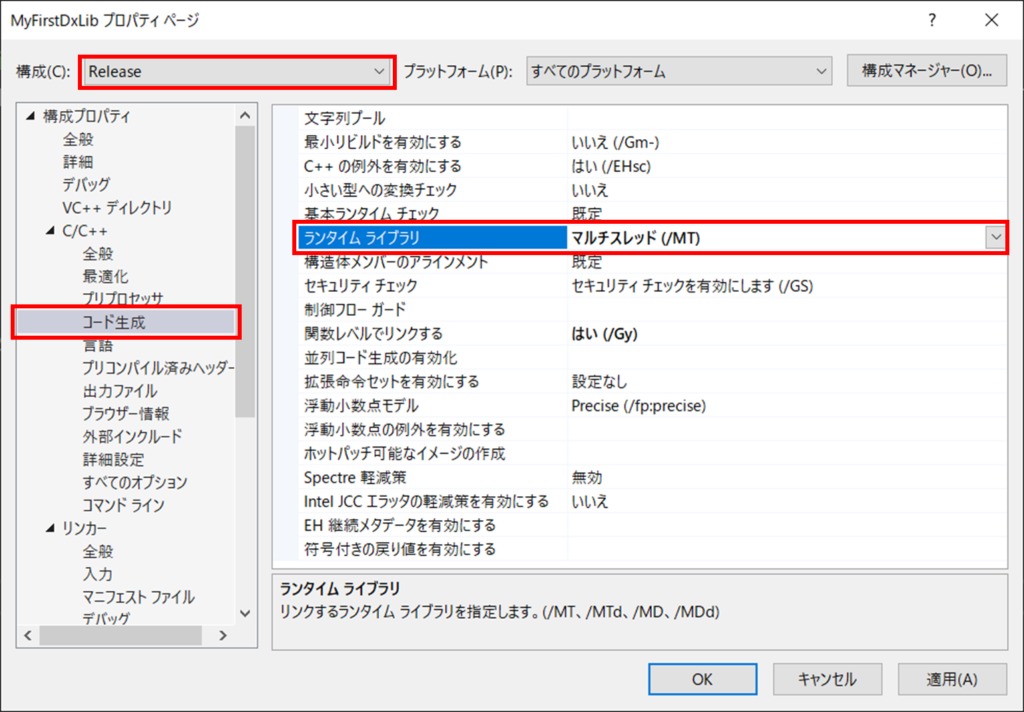Collapse the 構成プロパティ tree node
Image resolution: width=1024 pixels, height=712 pixels.
pos(29,116)
